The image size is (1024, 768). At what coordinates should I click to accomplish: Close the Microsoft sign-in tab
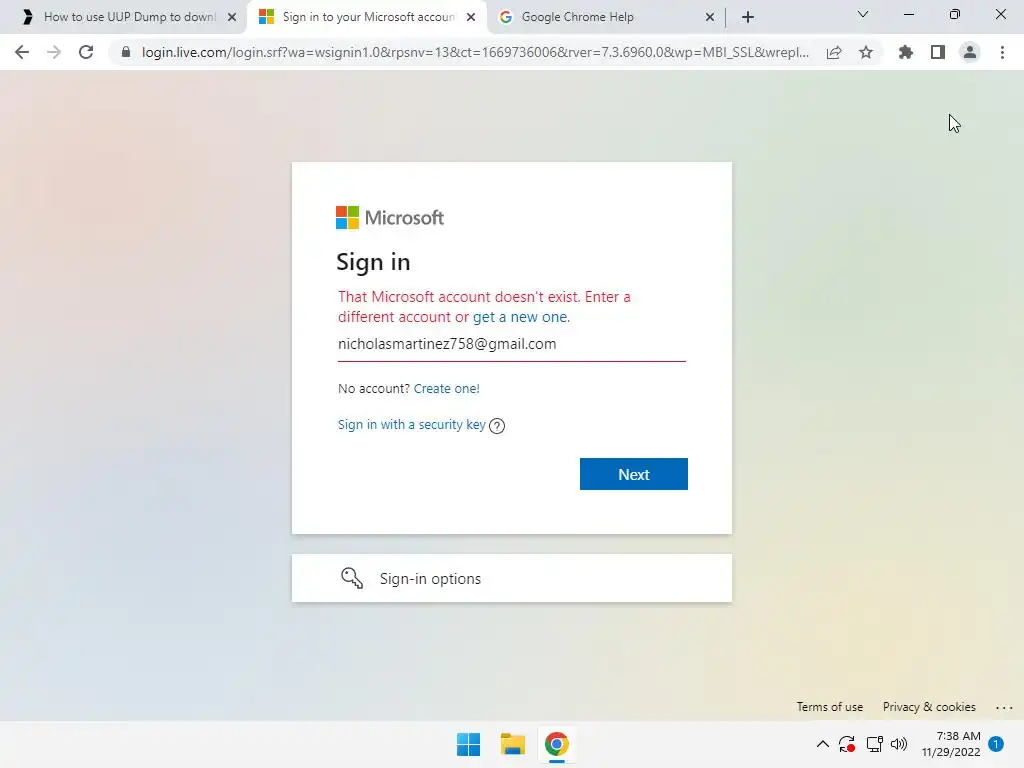(x=471, y=18)
